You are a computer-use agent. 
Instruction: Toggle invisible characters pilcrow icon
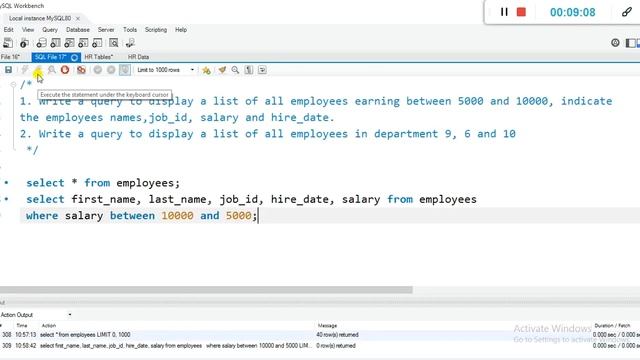[249, 70]
